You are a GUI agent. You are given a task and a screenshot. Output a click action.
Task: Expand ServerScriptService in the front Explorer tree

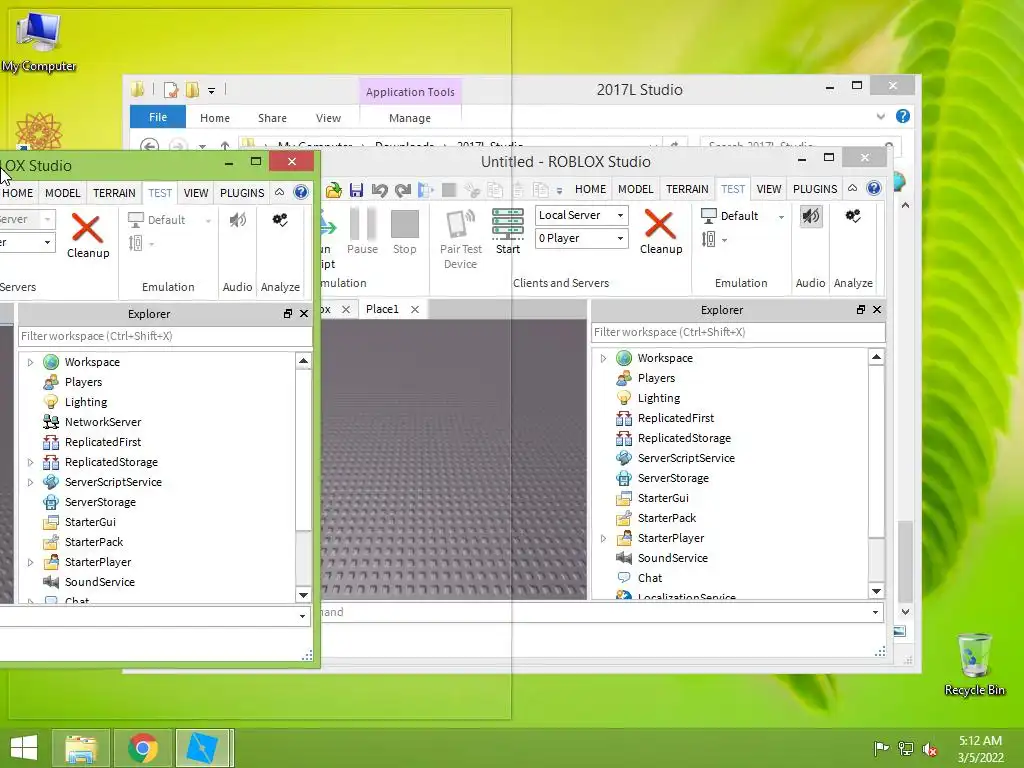[30, 482]
